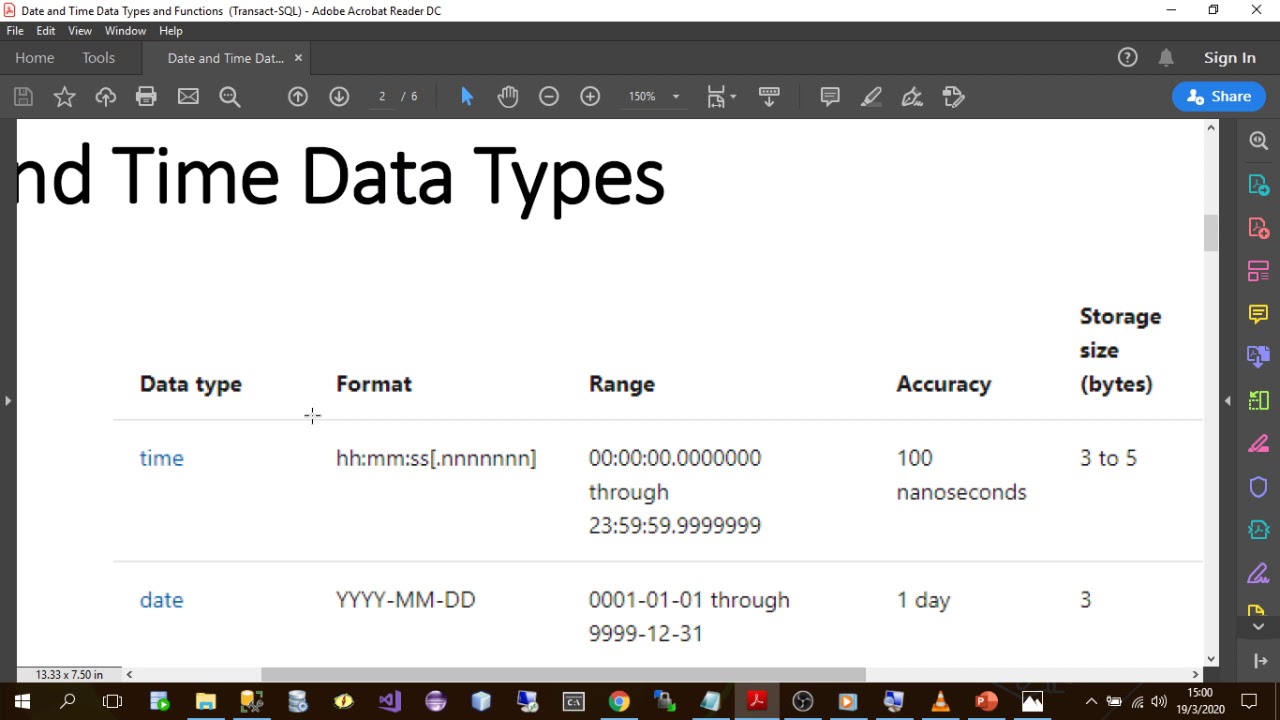Expand the left navigation pane arrow
The image size is (1280, 720).
(8, 401)
